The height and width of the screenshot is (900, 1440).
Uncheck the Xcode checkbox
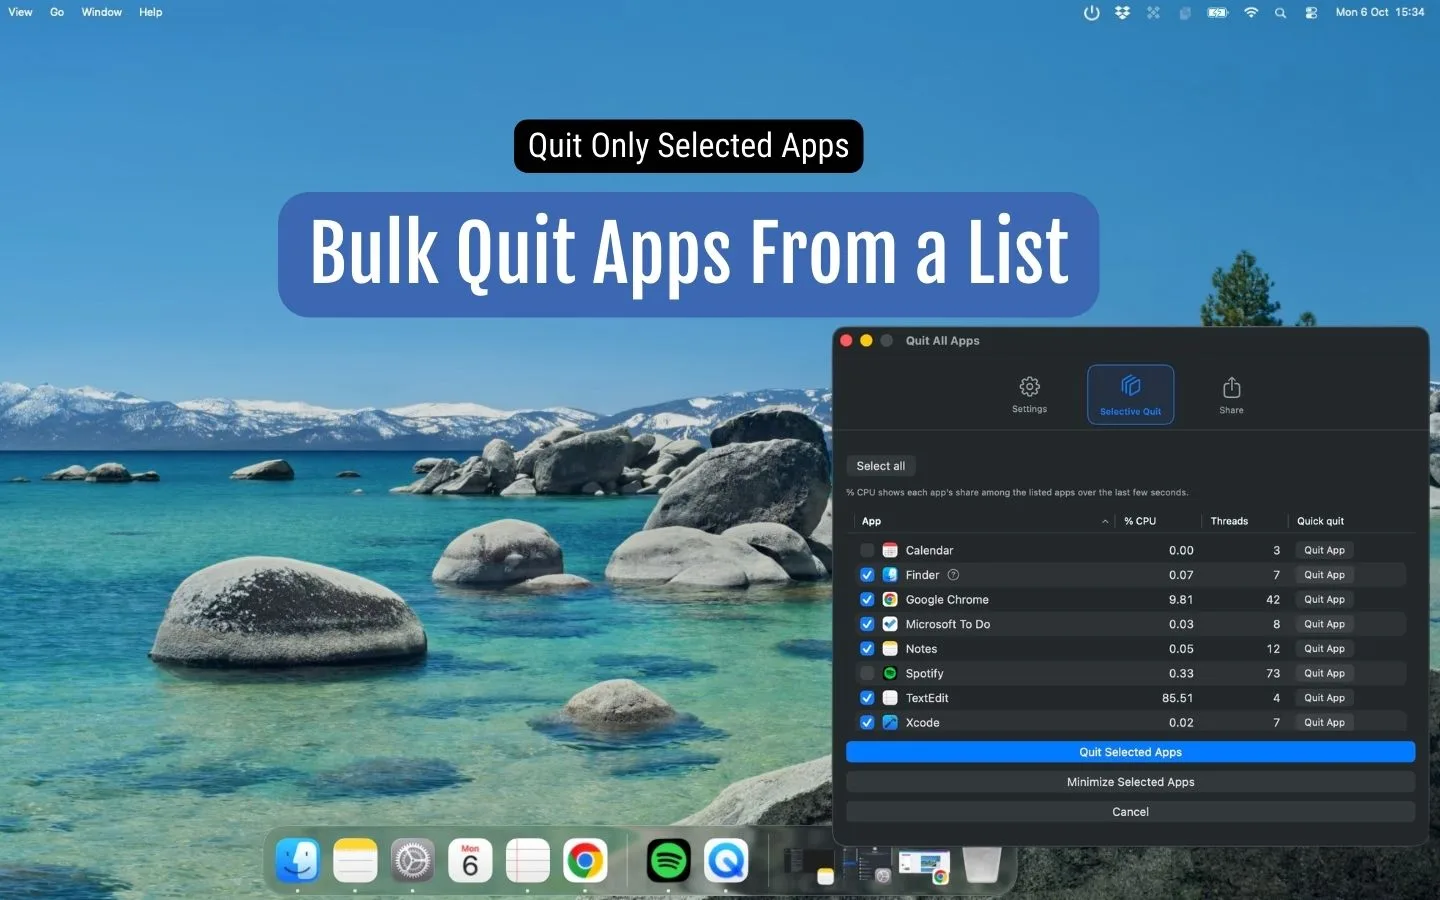867,722
